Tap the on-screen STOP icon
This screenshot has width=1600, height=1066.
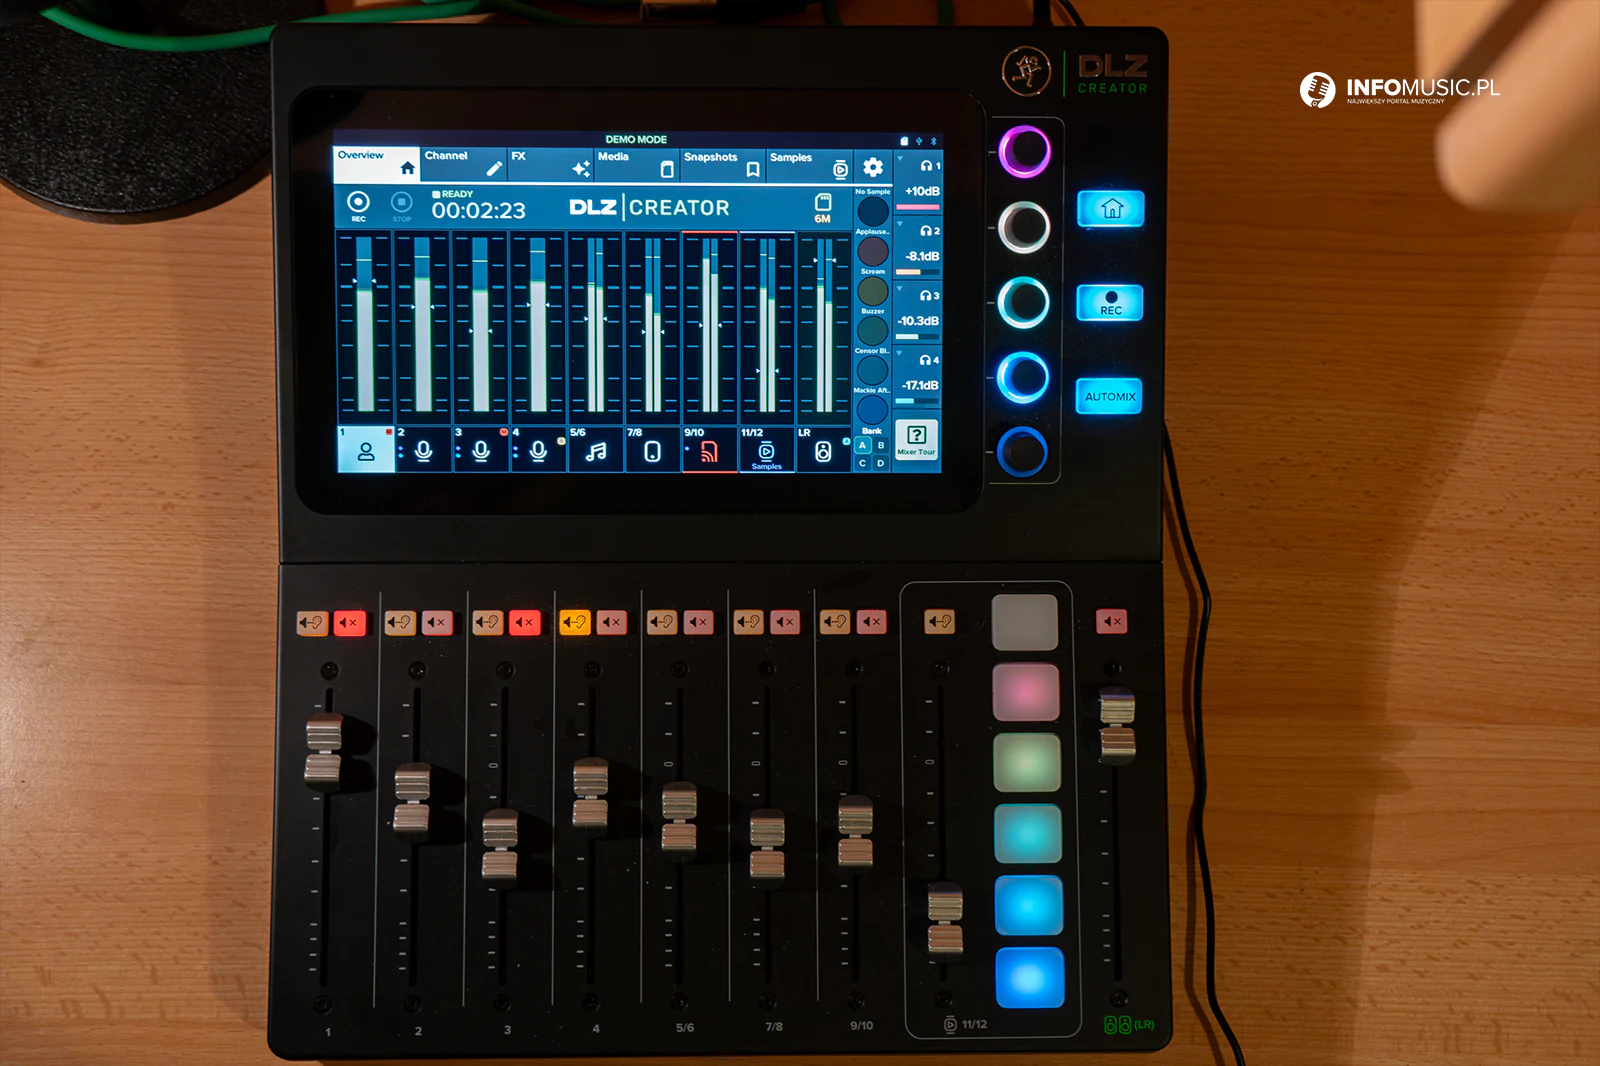click(x=401, y=205)
